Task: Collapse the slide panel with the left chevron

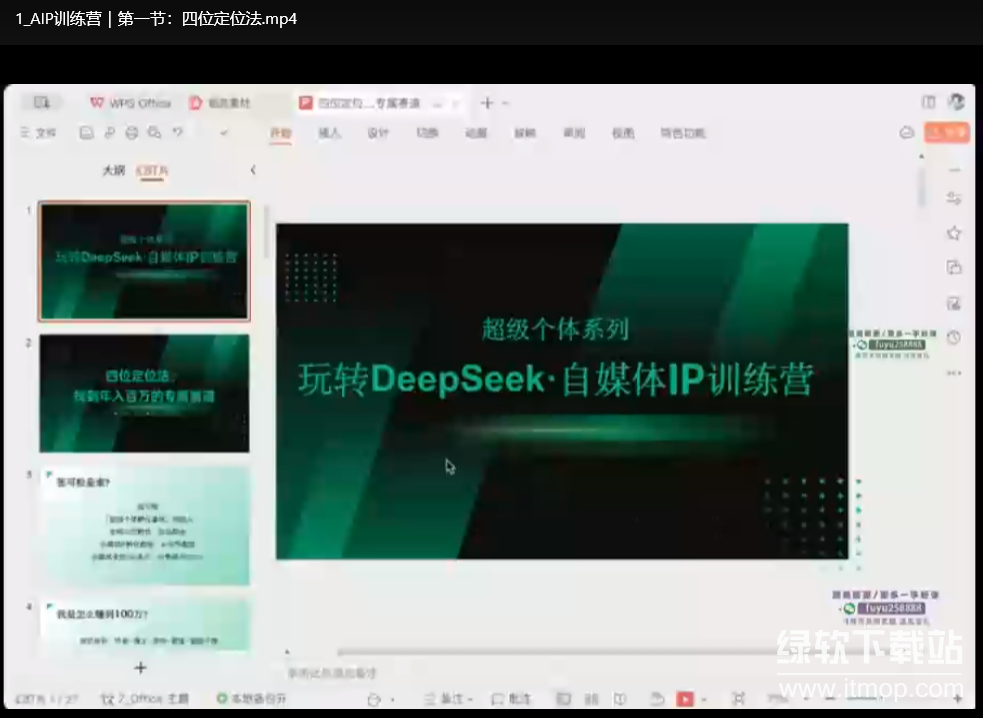Action: [x=253, y=170]
